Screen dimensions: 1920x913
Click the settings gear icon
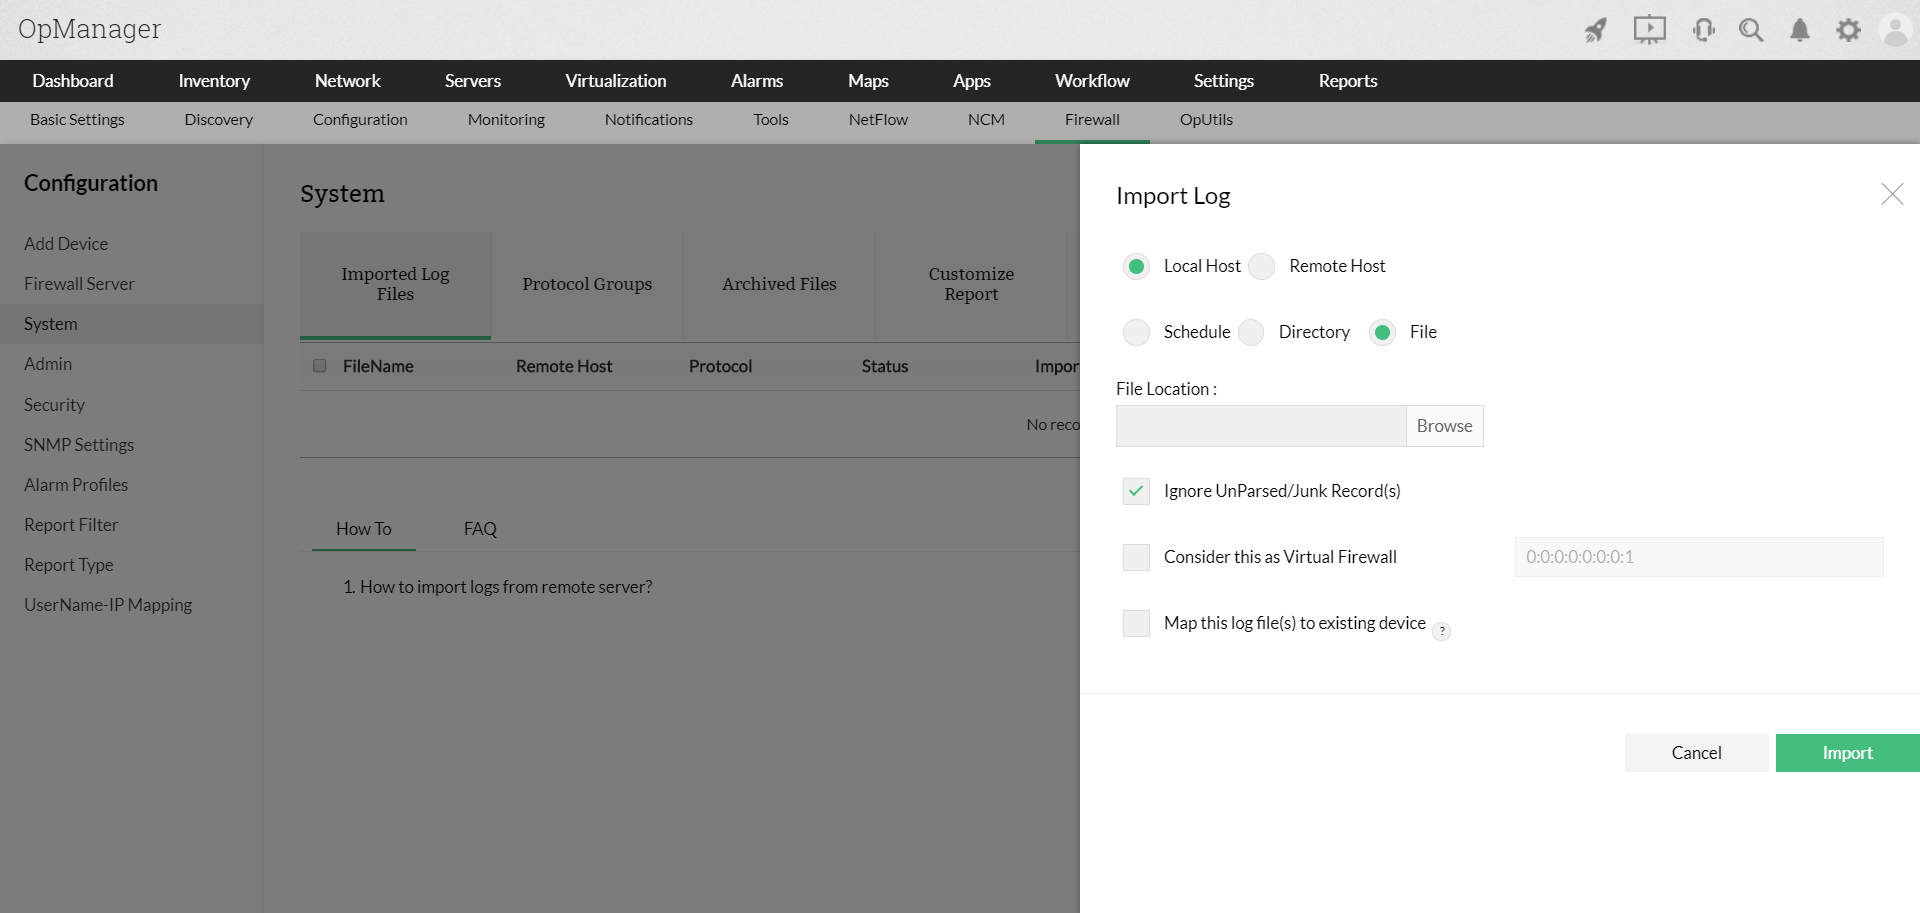tap(1848, 30)
